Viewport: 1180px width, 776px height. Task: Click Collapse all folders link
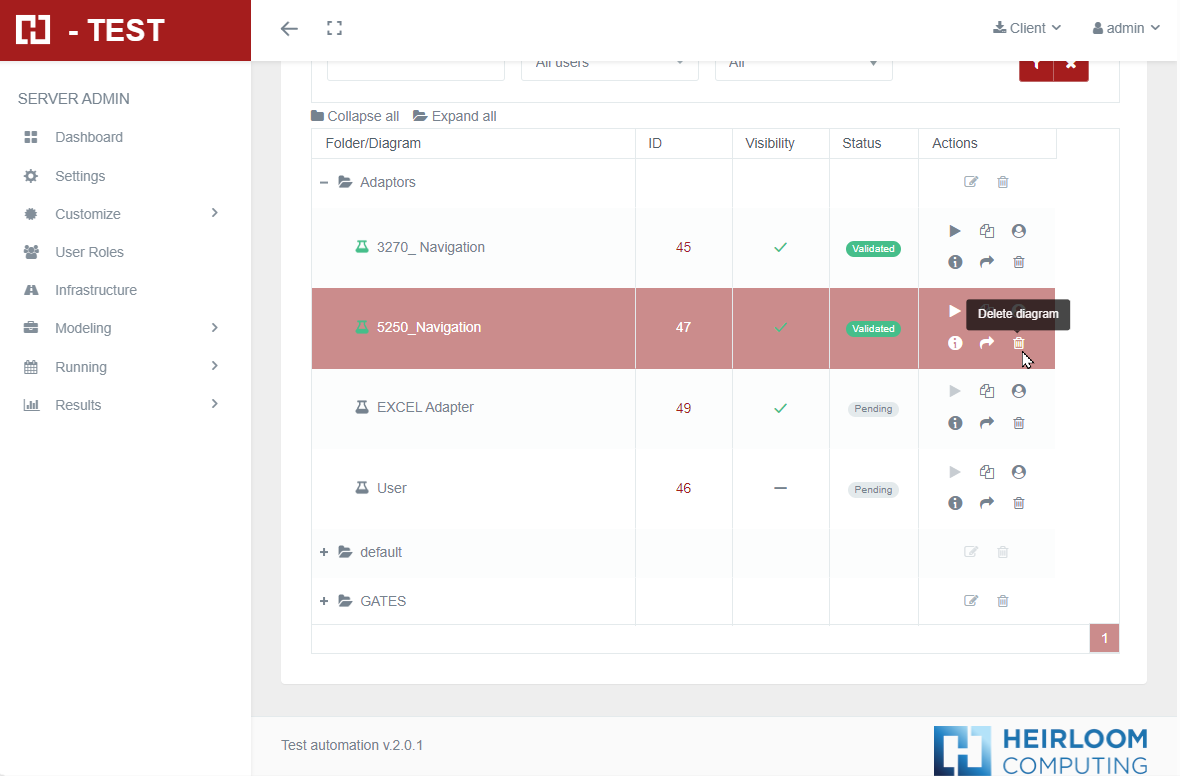[355, 116]
